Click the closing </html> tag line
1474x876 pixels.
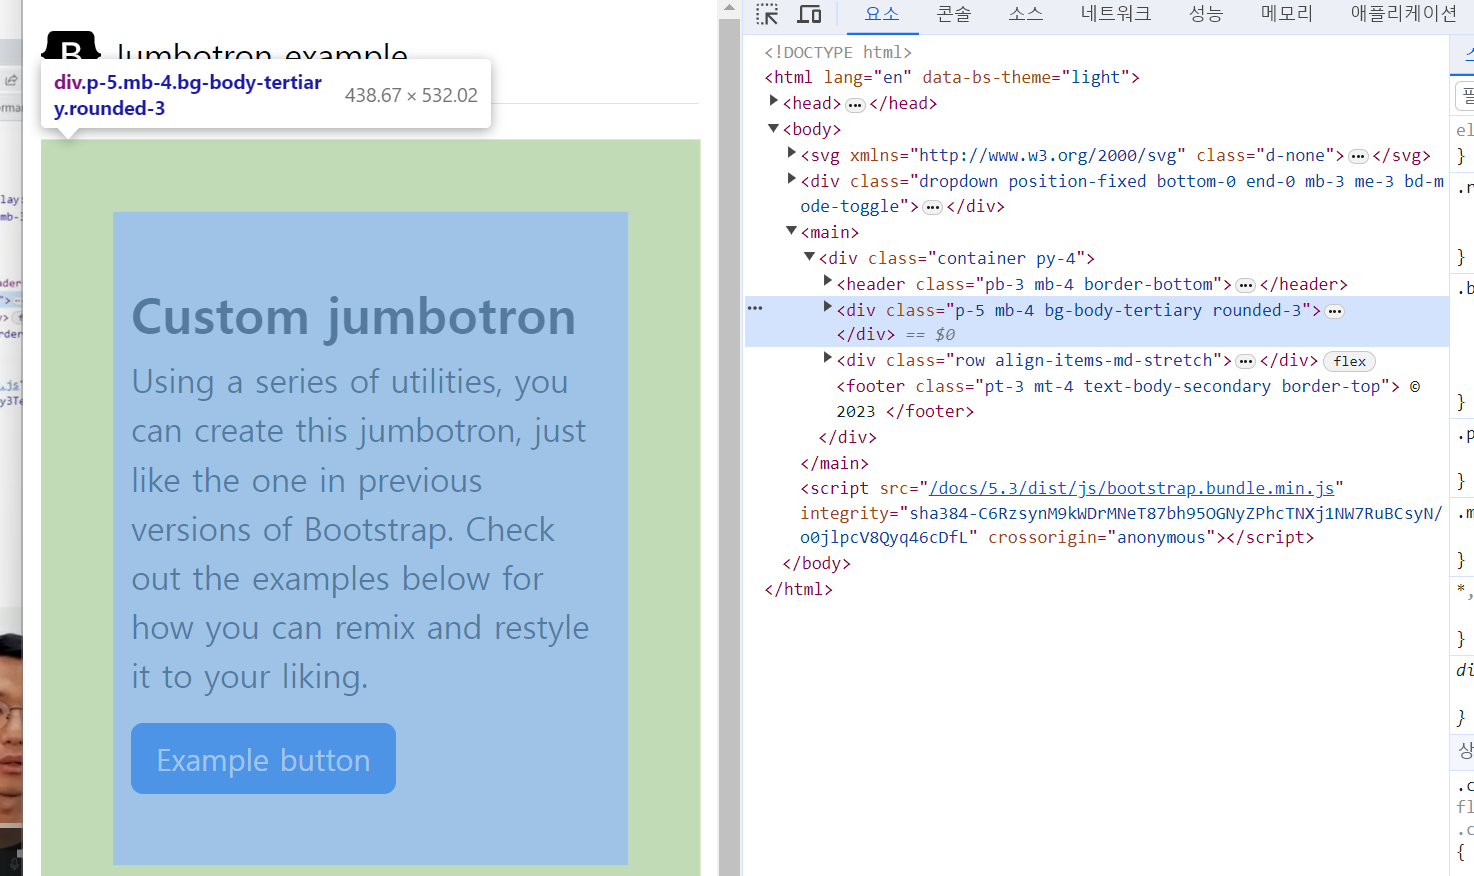click(x=798, y=589)
